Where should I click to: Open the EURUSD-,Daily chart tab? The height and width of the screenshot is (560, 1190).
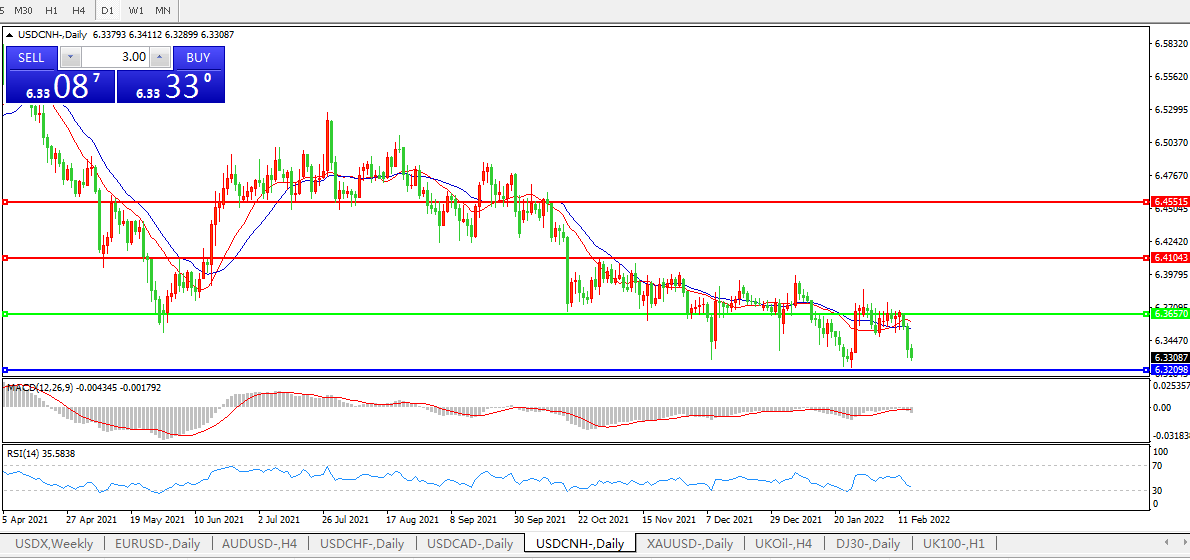pos(157,544)
